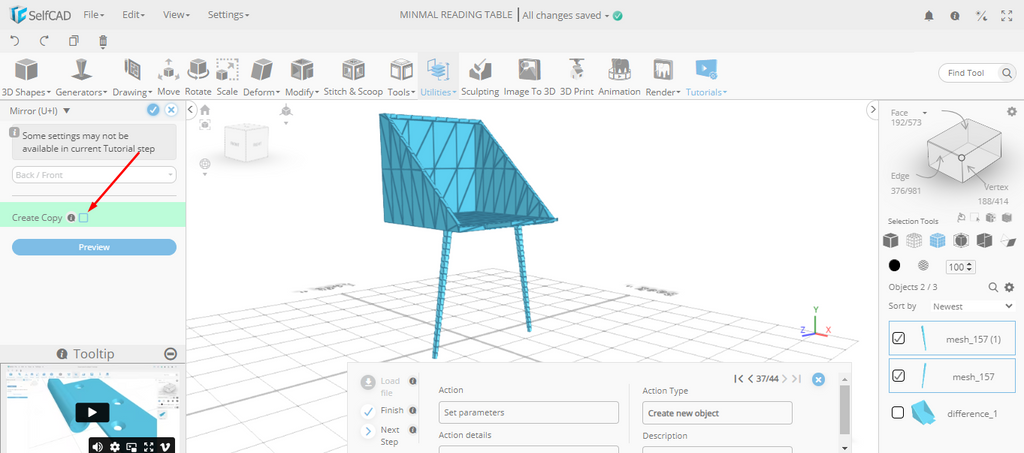Click the Preview button
Image resolution: width=1024 pixels, height=453 pixels.
tap(94, 247)
